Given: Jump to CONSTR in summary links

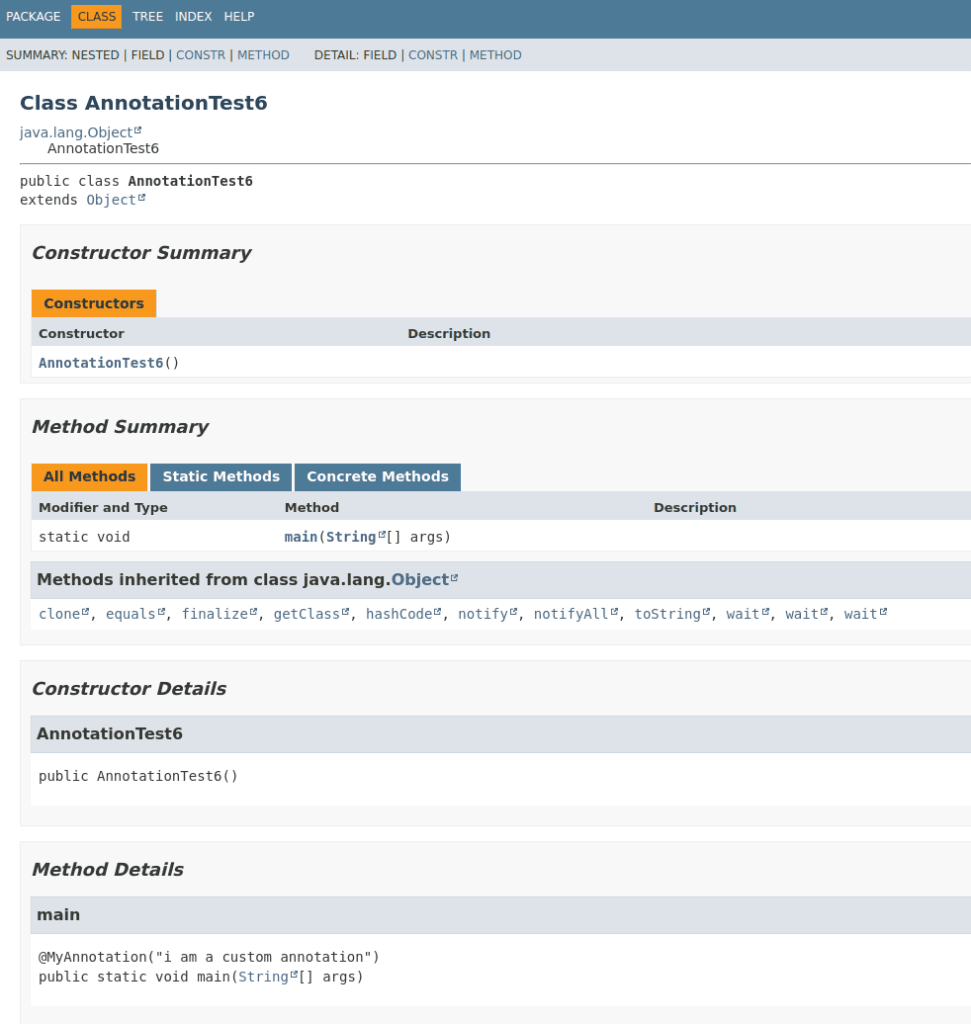Looking at the screenshot, I should coord(200,55).
